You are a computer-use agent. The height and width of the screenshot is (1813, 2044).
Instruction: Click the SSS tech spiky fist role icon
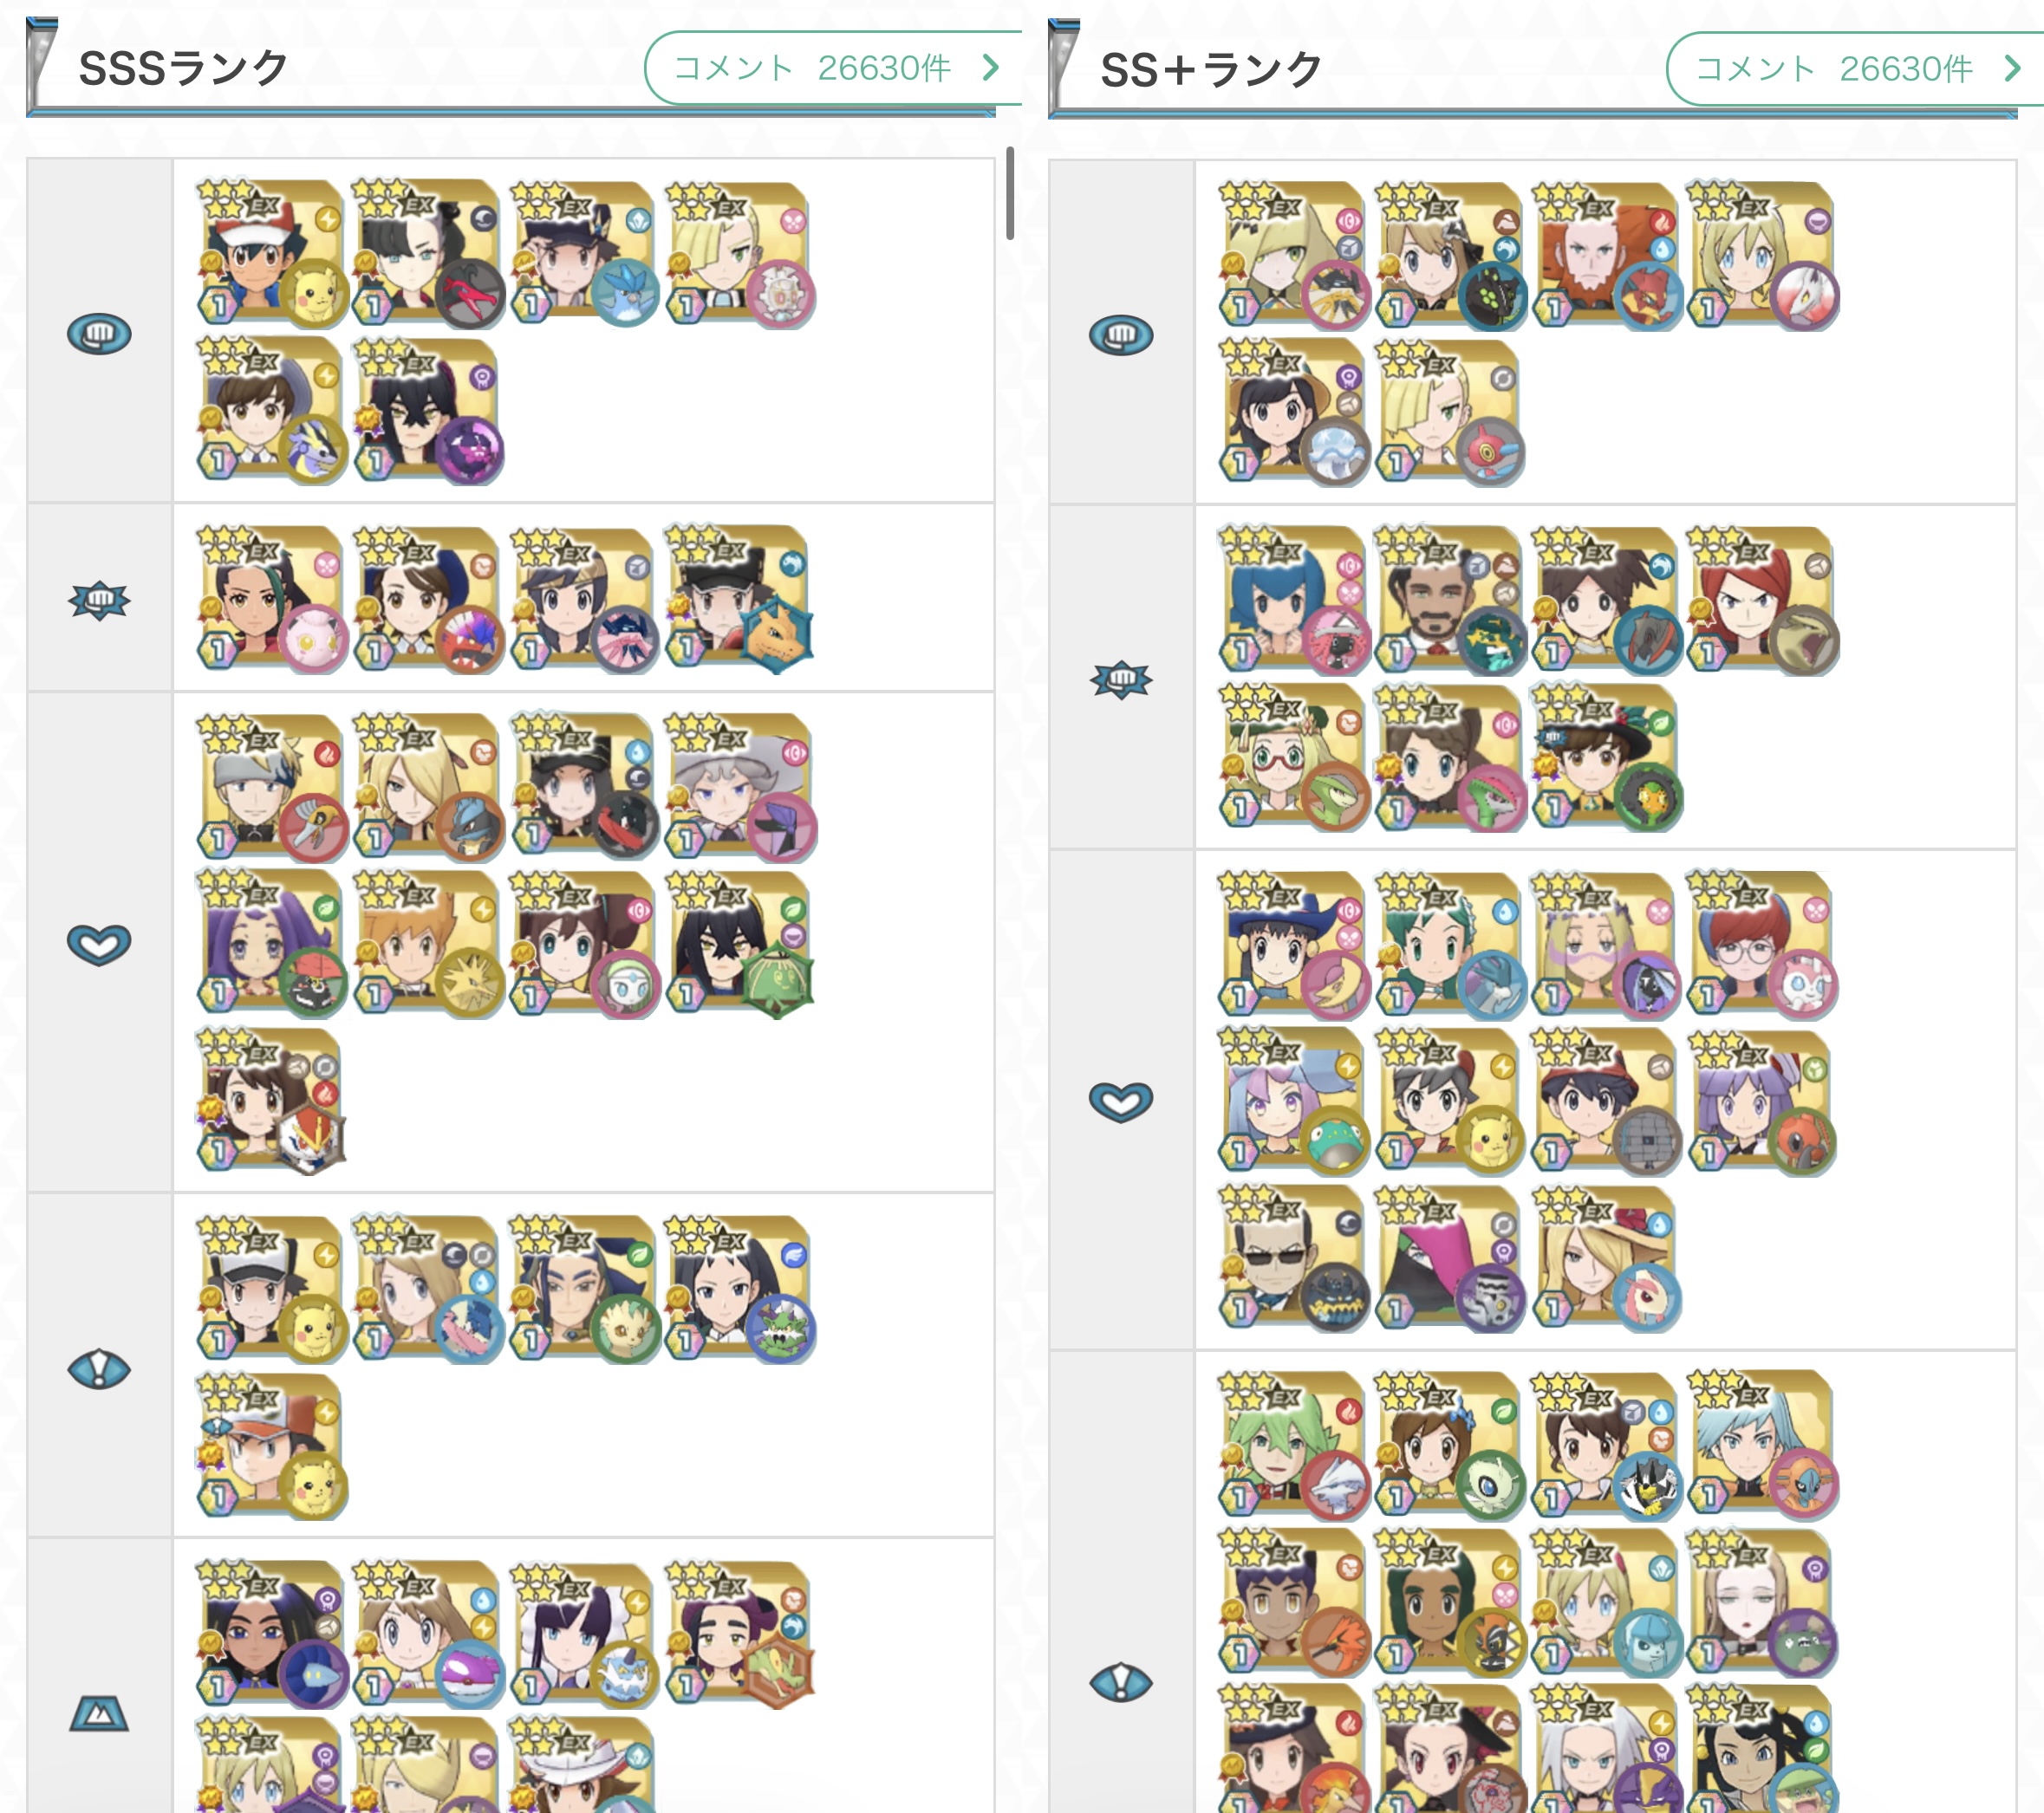pos(99,600)
